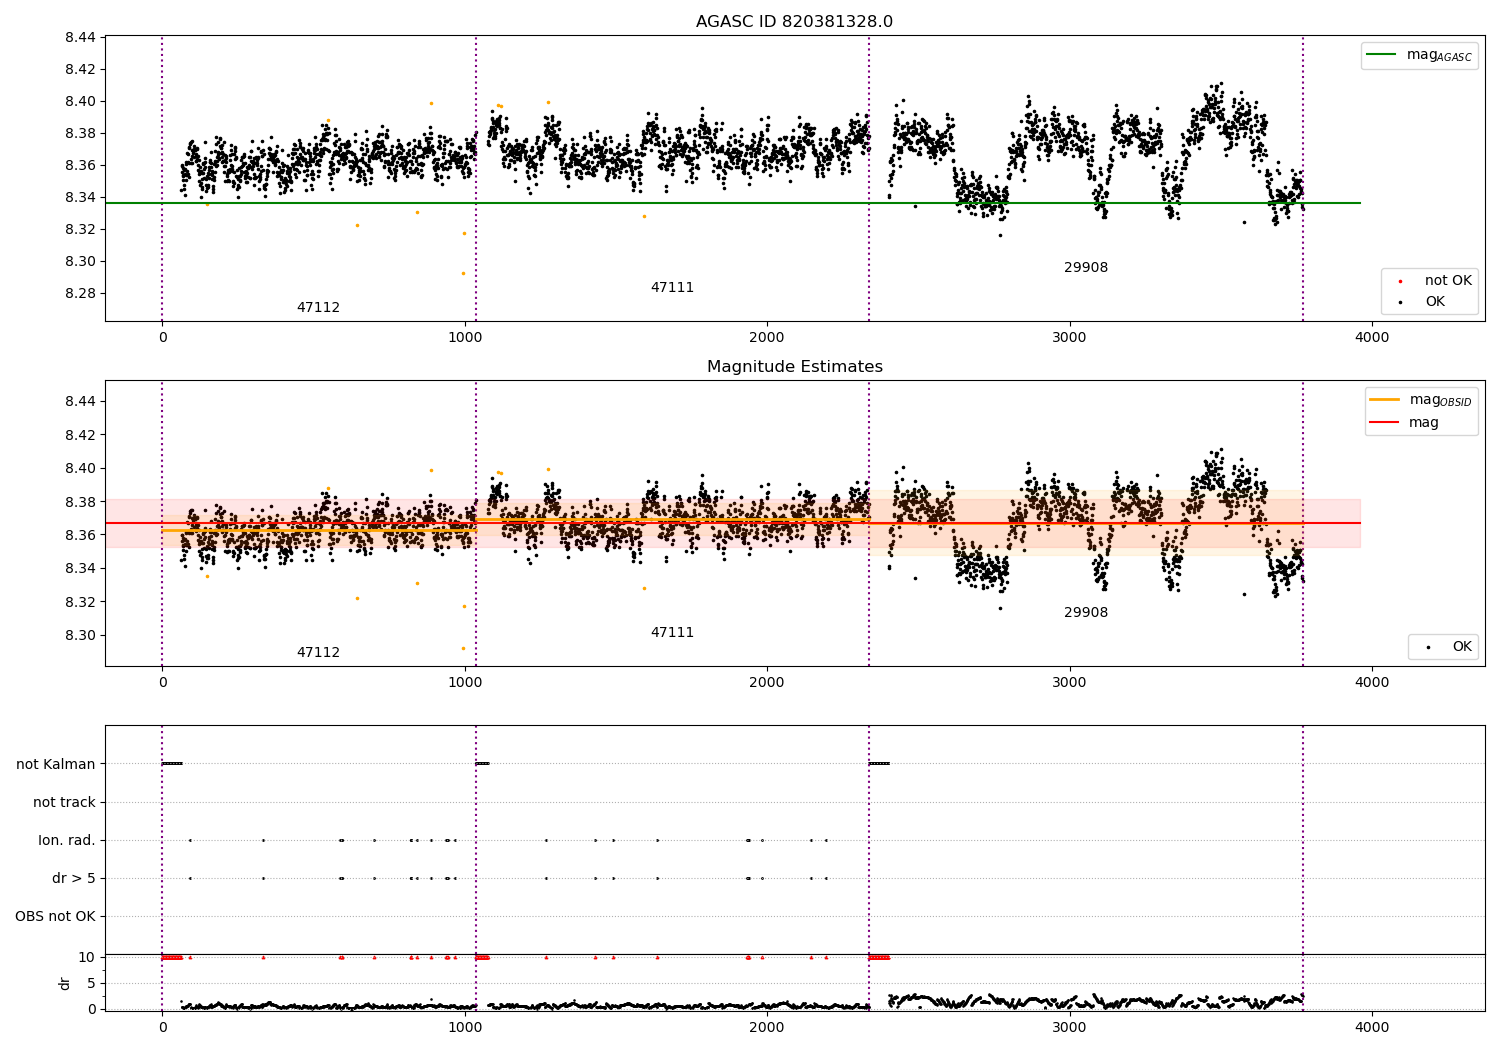Screen dimensions: 1500x1050
Task: Click the 'OK' legend label in middle plot
Action: click(1462, 647)
